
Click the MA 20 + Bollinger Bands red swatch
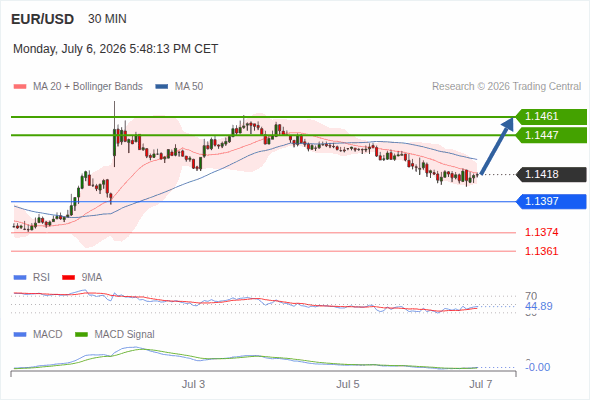[x=20, y=87]
